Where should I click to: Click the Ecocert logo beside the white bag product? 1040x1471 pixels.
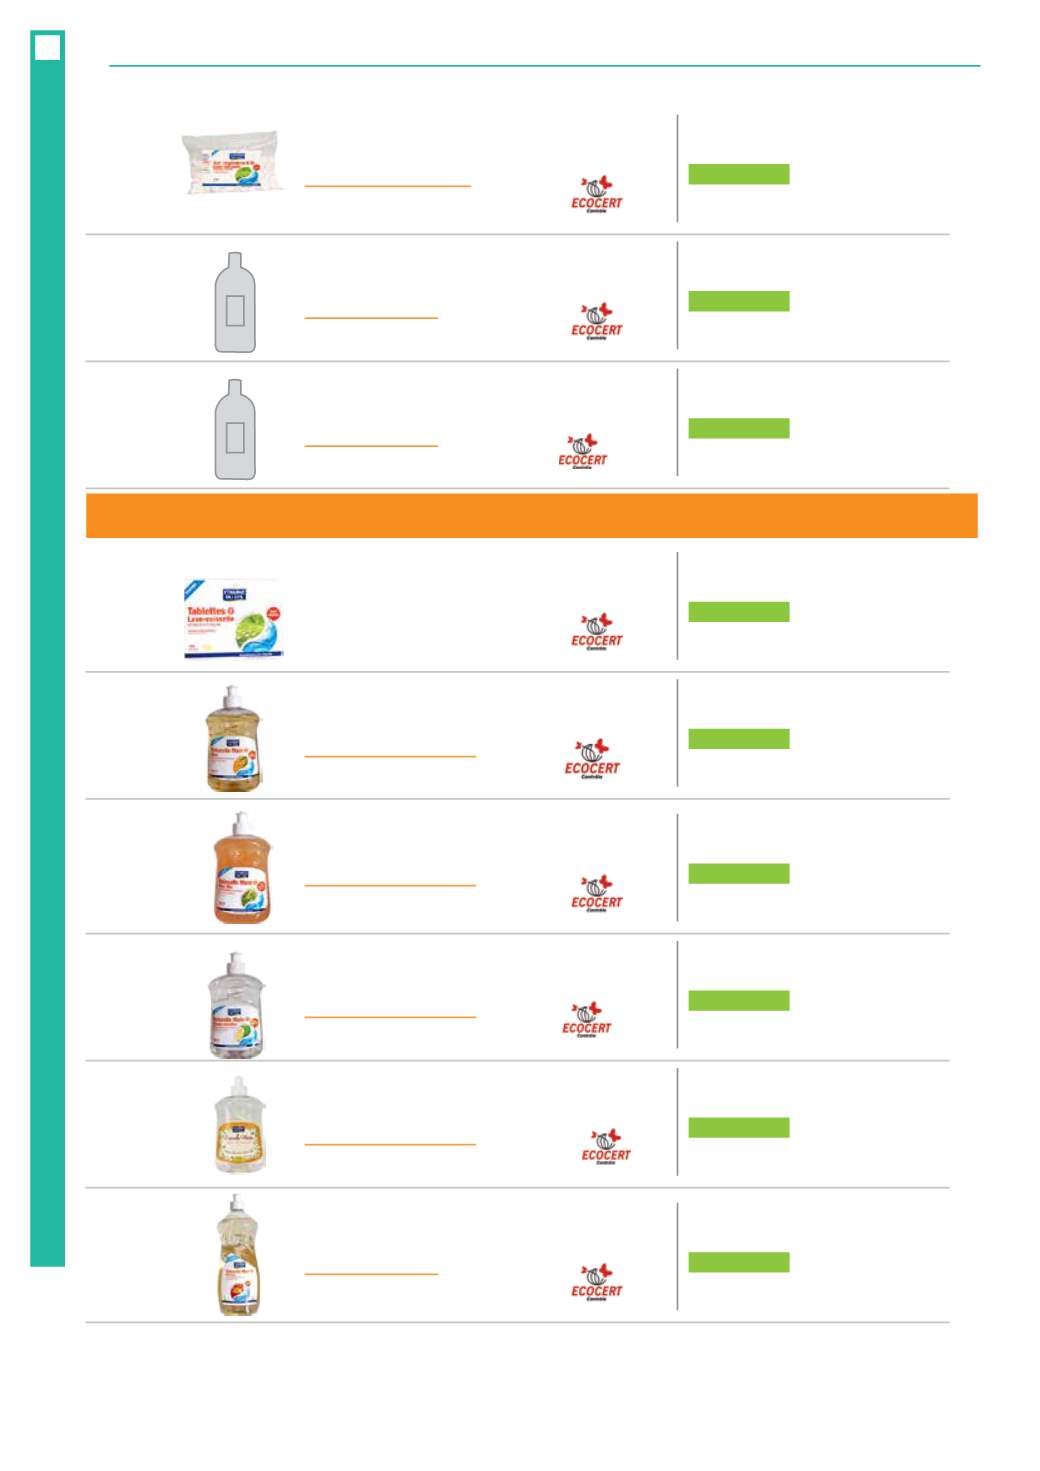596,194
